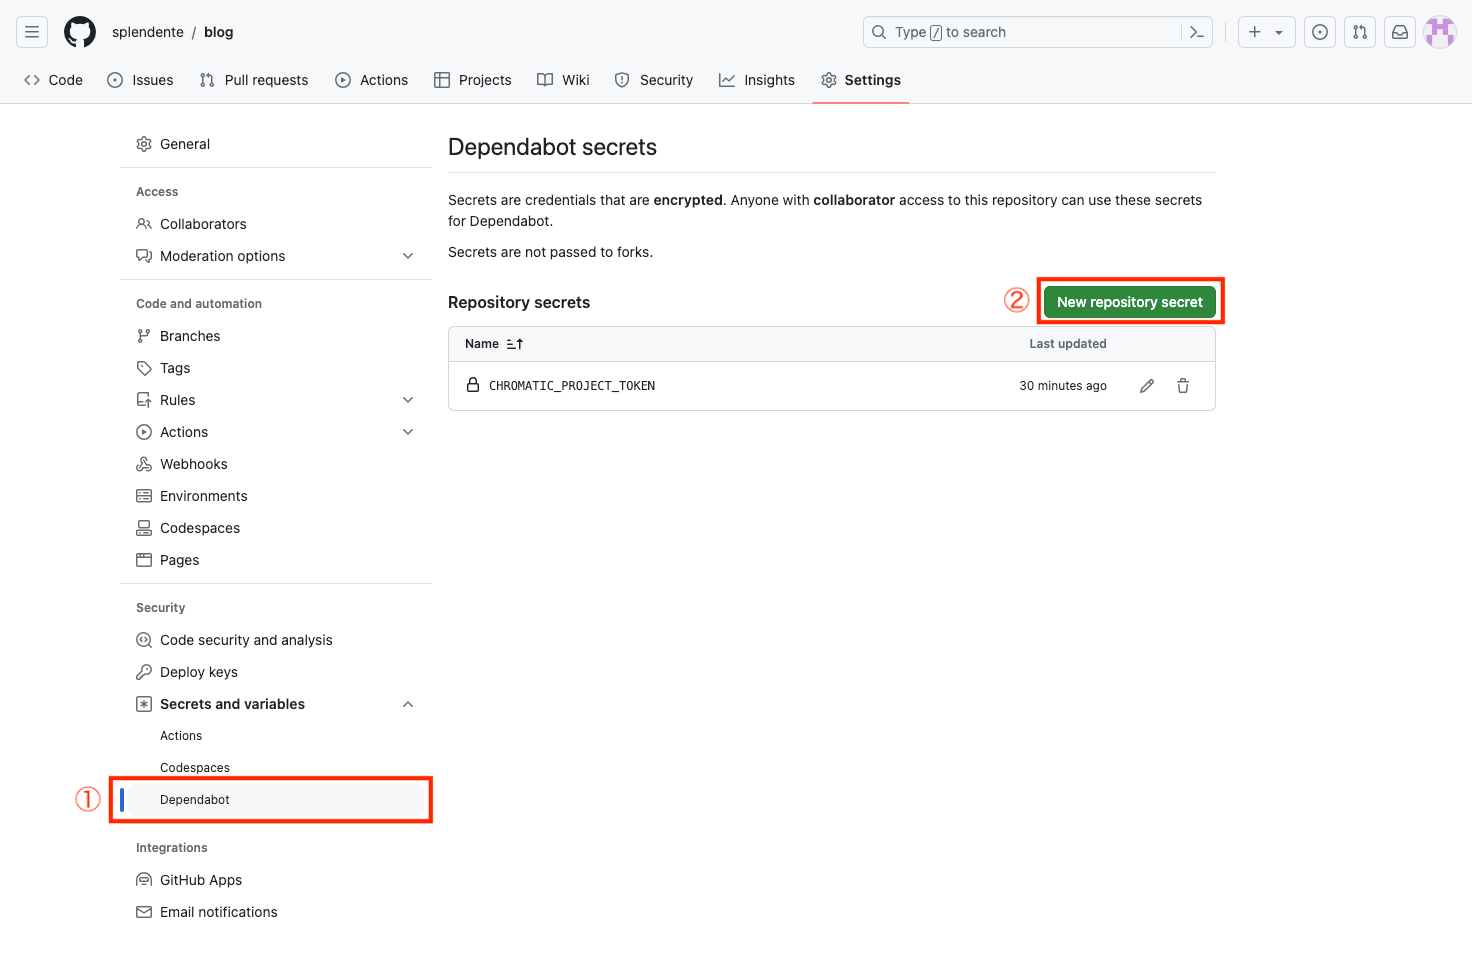This screenshot has height=959, width=1472.
Task: Open Tags settings
Action: click(x=276, y=368)
